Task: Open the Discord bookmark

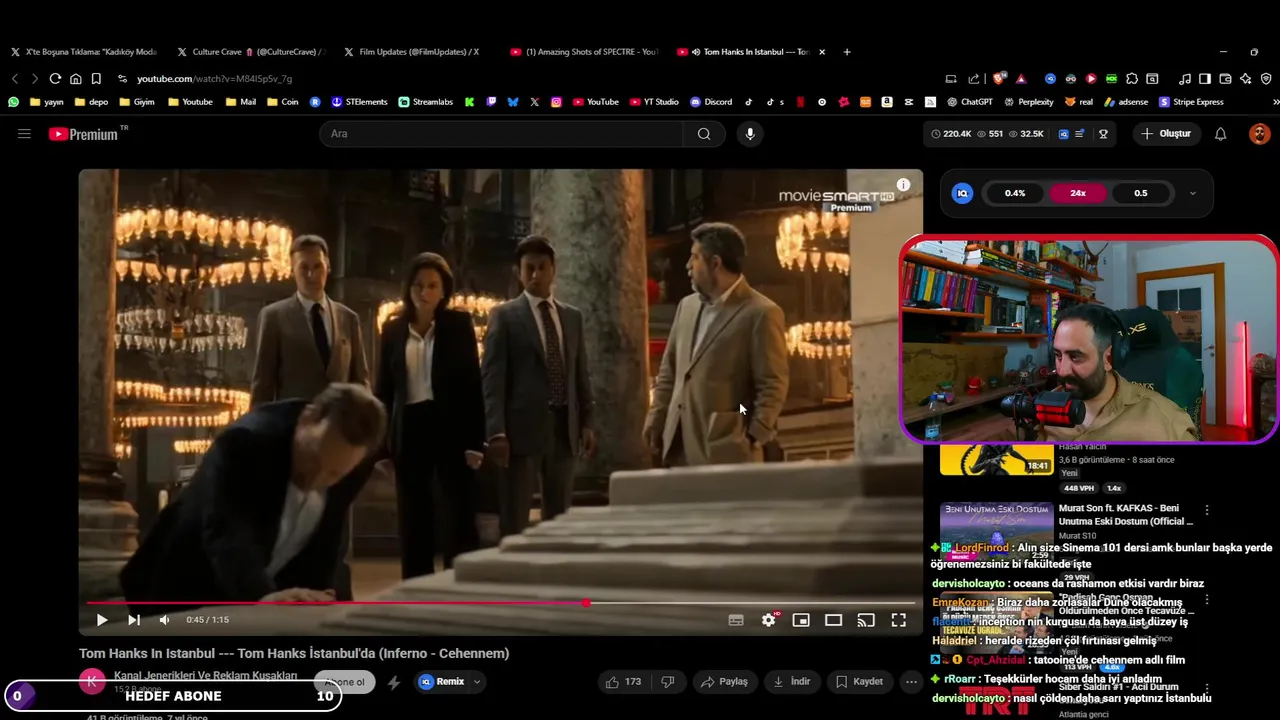Action: coord(711,102)
